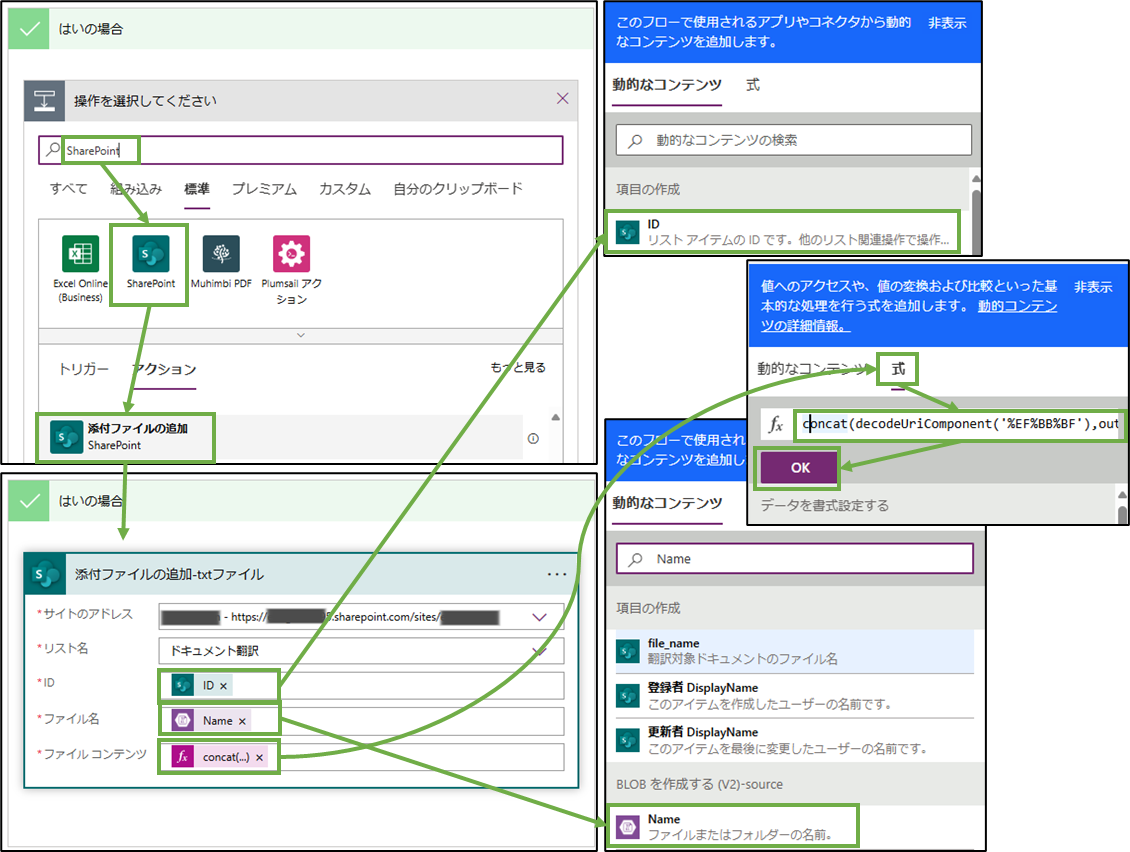
Task: Switch to the プレミアム connector tab
Action: click(264, 189)
